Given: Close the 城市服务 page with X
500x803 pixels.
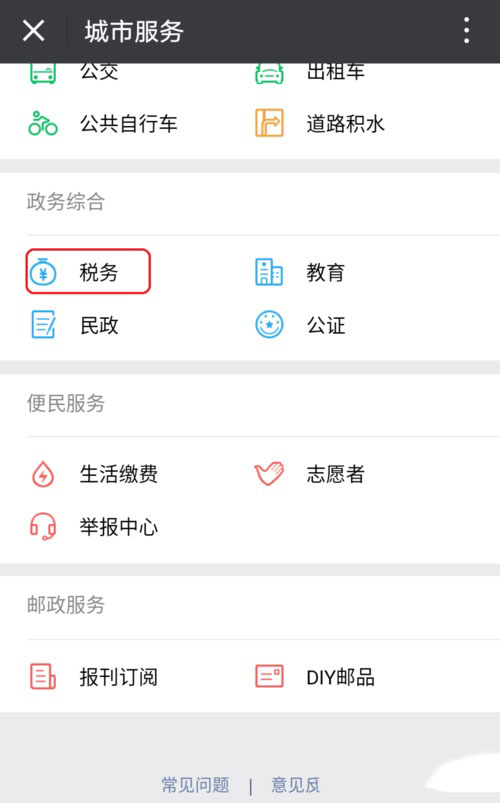Looking at the screenshot, I should (x=34, y=31).
